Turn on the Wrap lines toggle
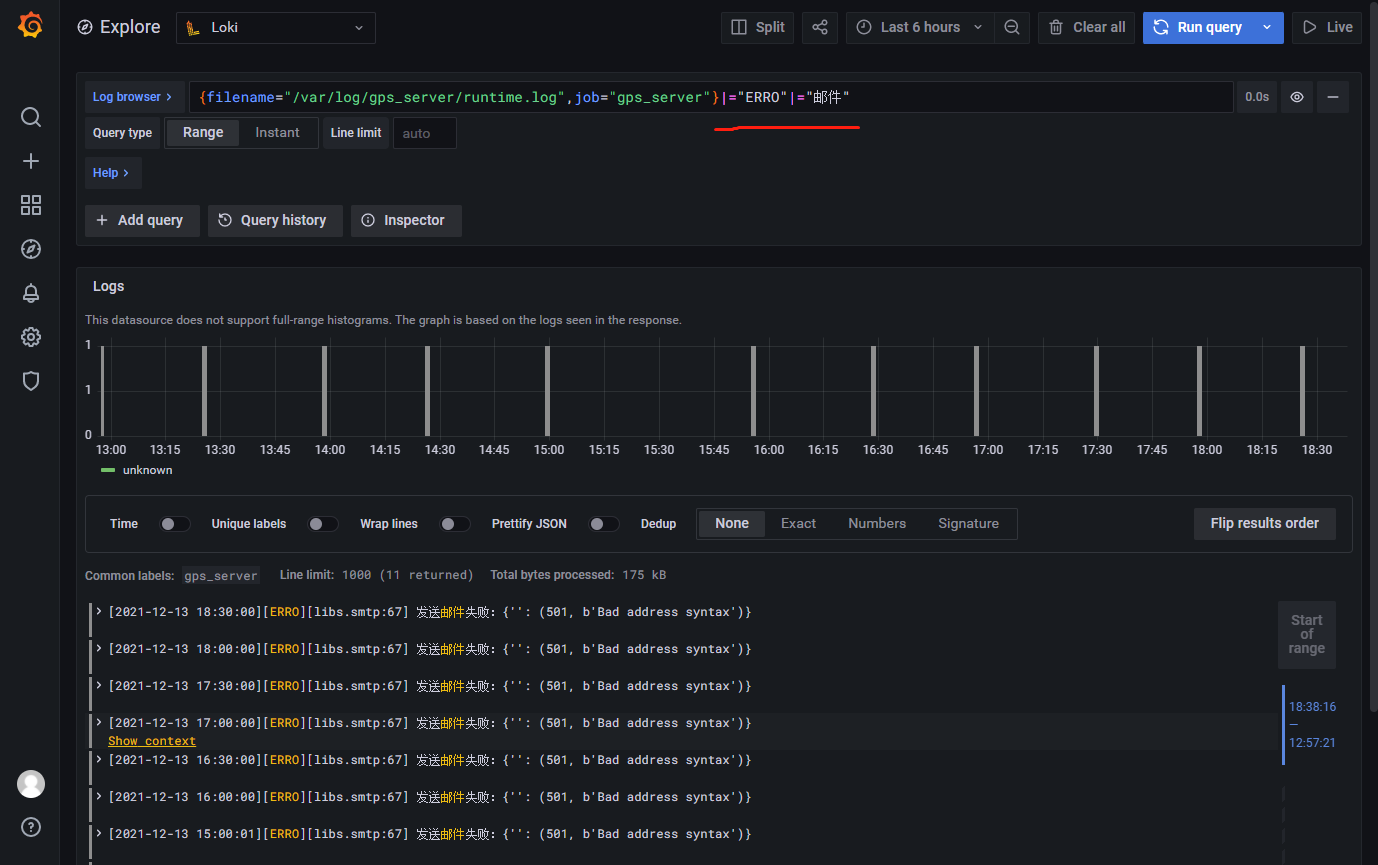Viewport: 1378px width, 865px height. [455, 524]
